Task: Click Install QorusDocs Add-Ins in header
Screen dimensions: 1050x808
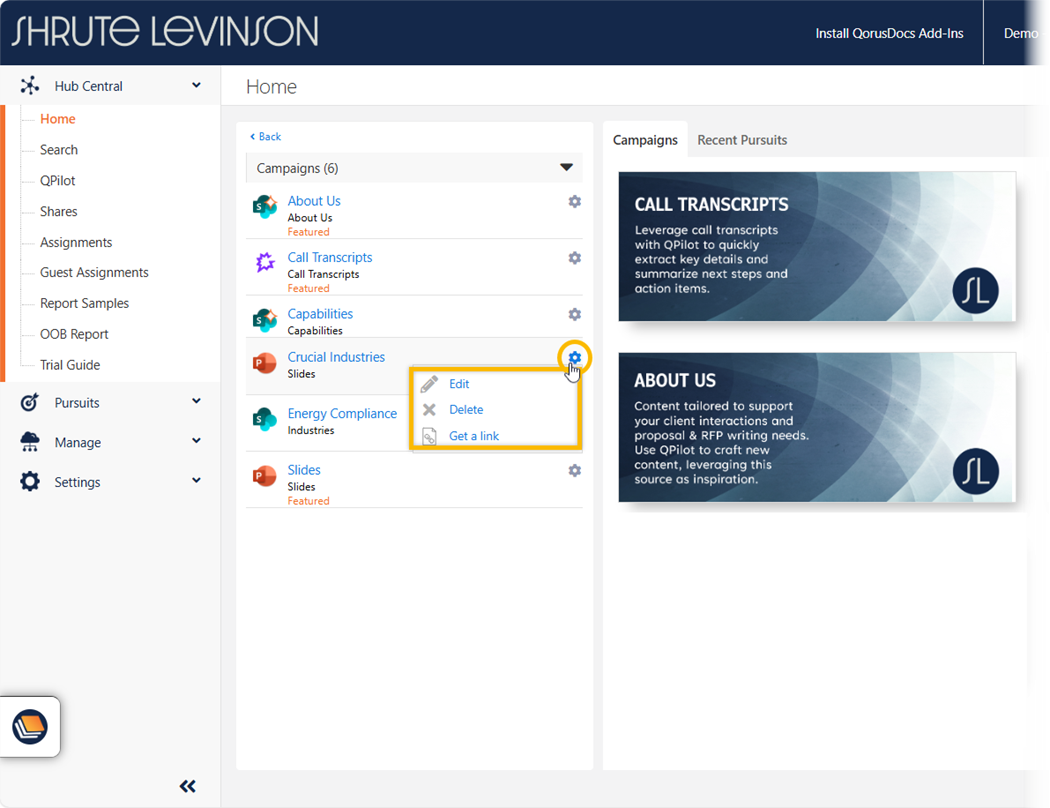Action: pos(889,33)
